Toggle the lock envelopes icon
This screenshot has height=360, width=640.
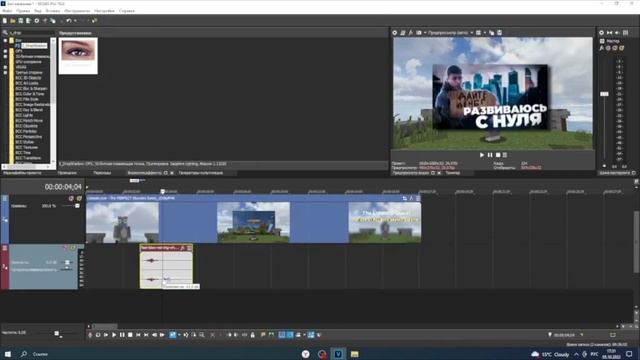click(x=253, y=335)
